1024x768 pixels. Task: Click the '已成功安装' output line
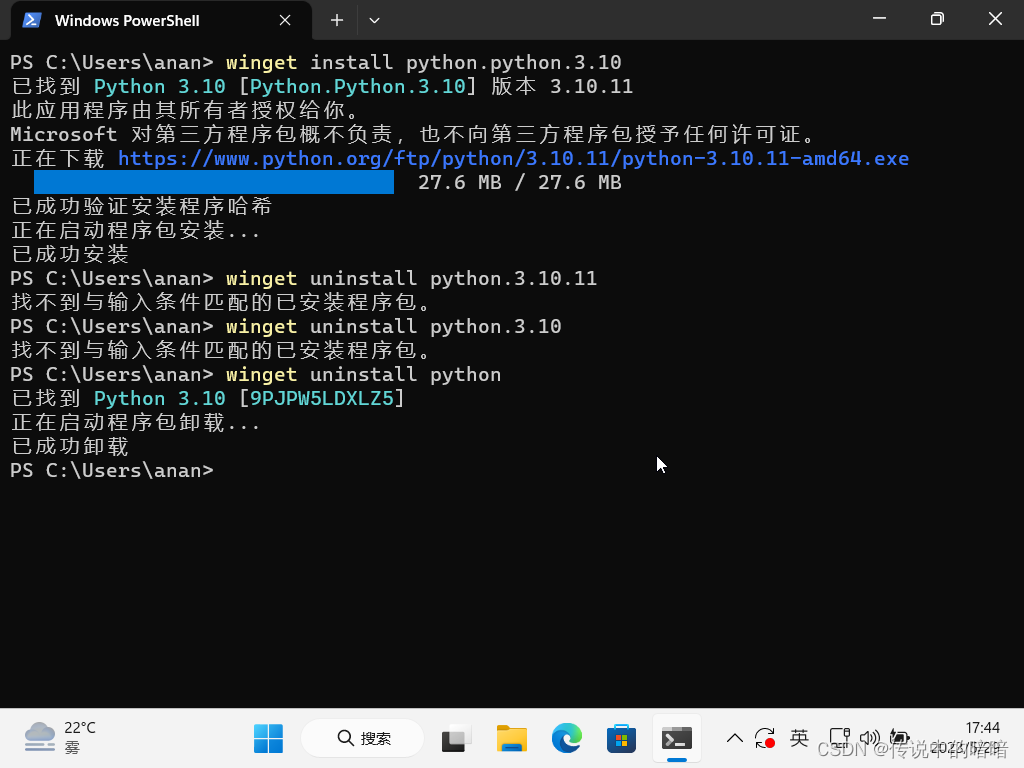pos(70,255)
